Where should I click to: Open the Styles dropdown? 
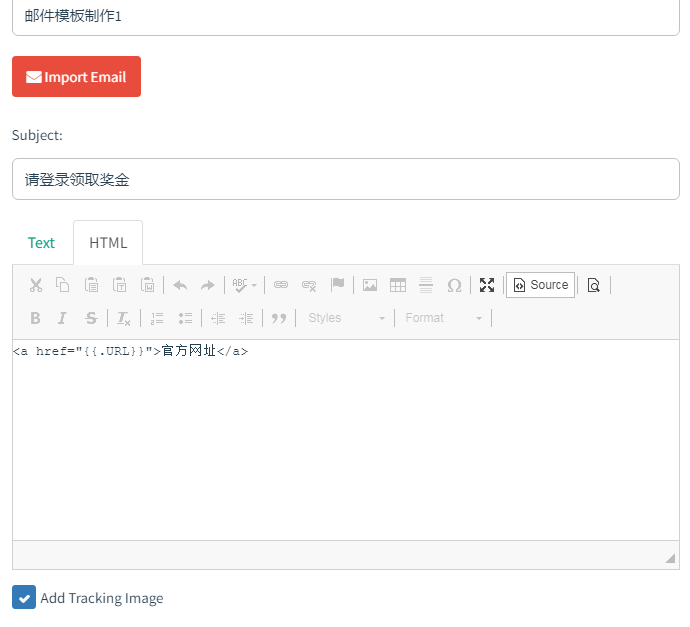pos(346,318)
